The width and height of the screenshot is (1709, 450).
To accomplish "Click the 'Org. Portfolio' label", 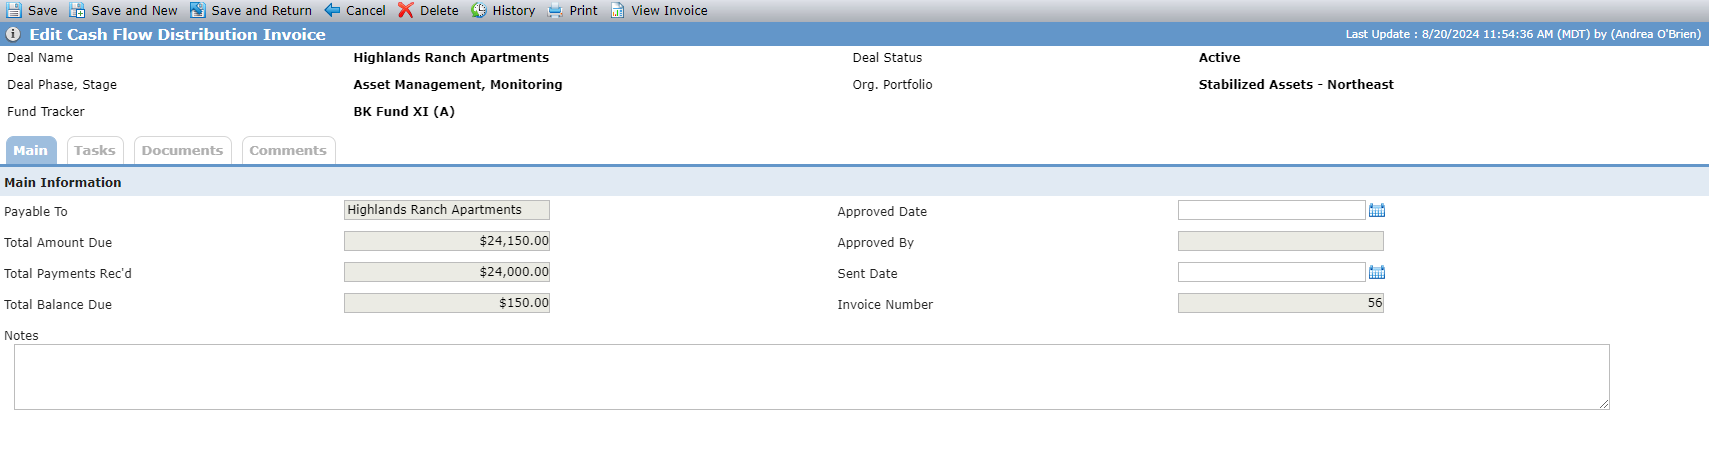I will (892, 85).
